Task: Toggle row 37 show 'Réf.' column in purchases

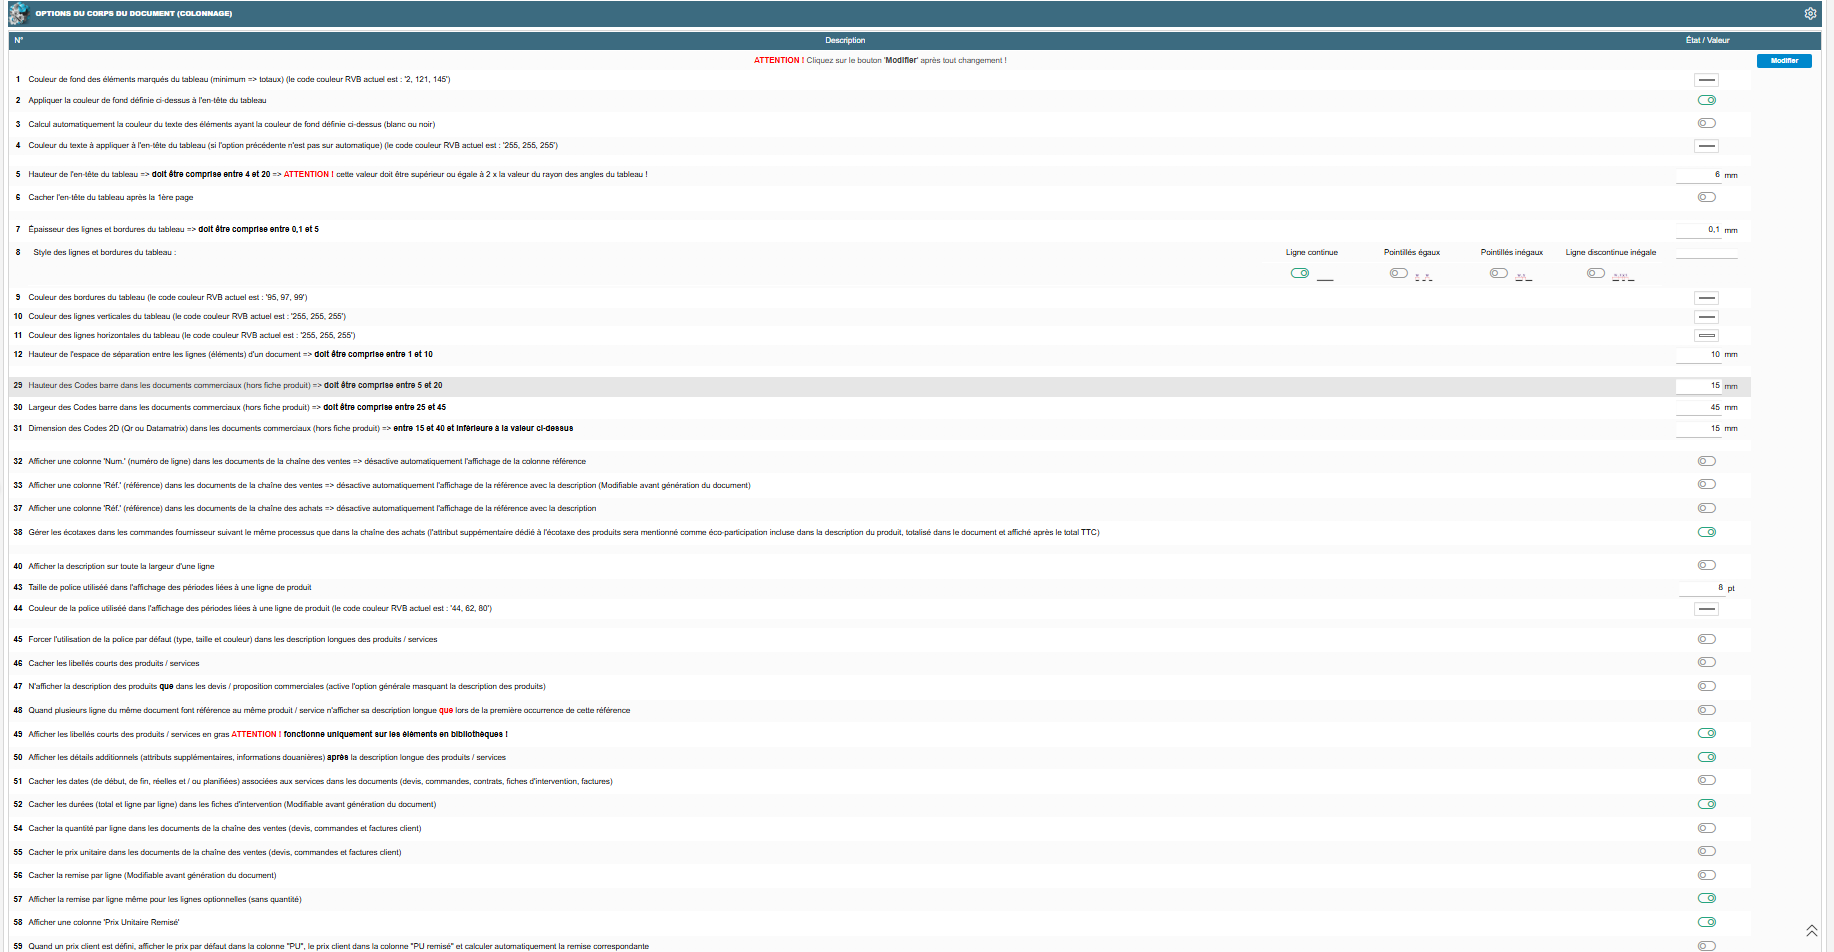Action: 1707,508
